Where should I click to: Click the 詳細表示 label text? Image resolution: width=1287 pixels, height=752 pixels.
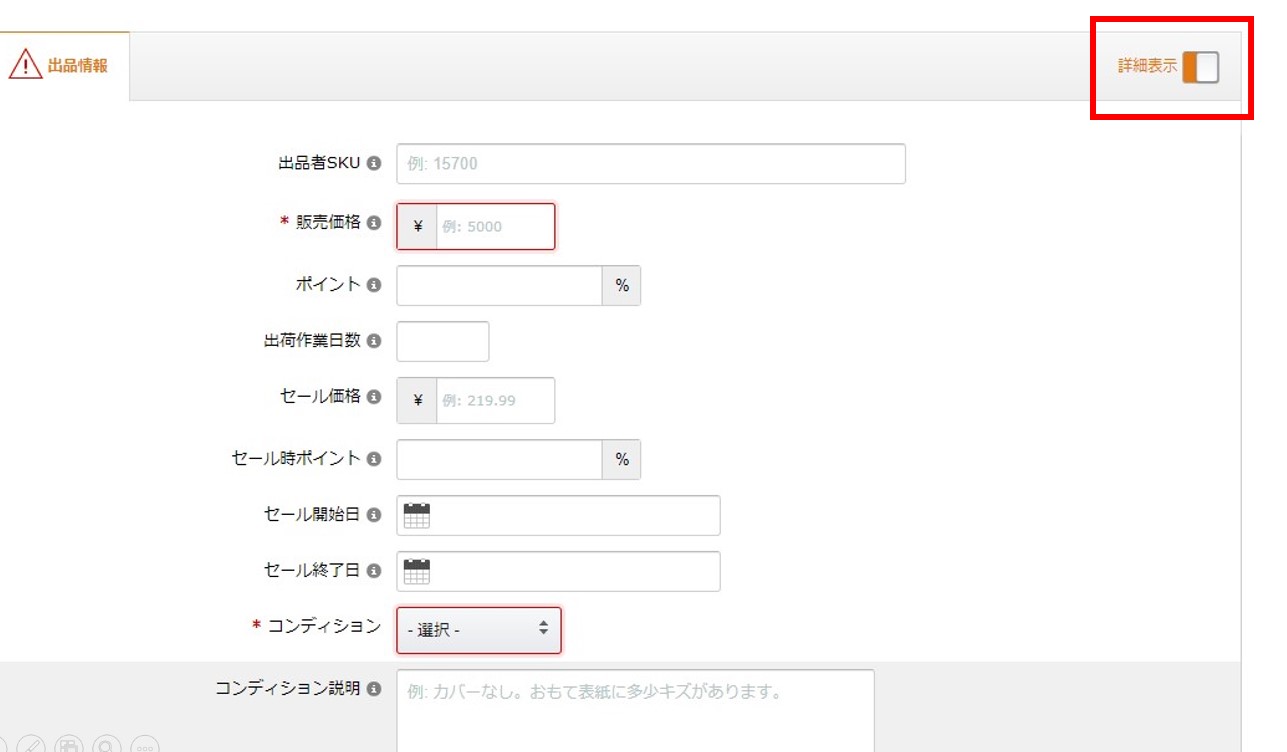[1147, 67]
